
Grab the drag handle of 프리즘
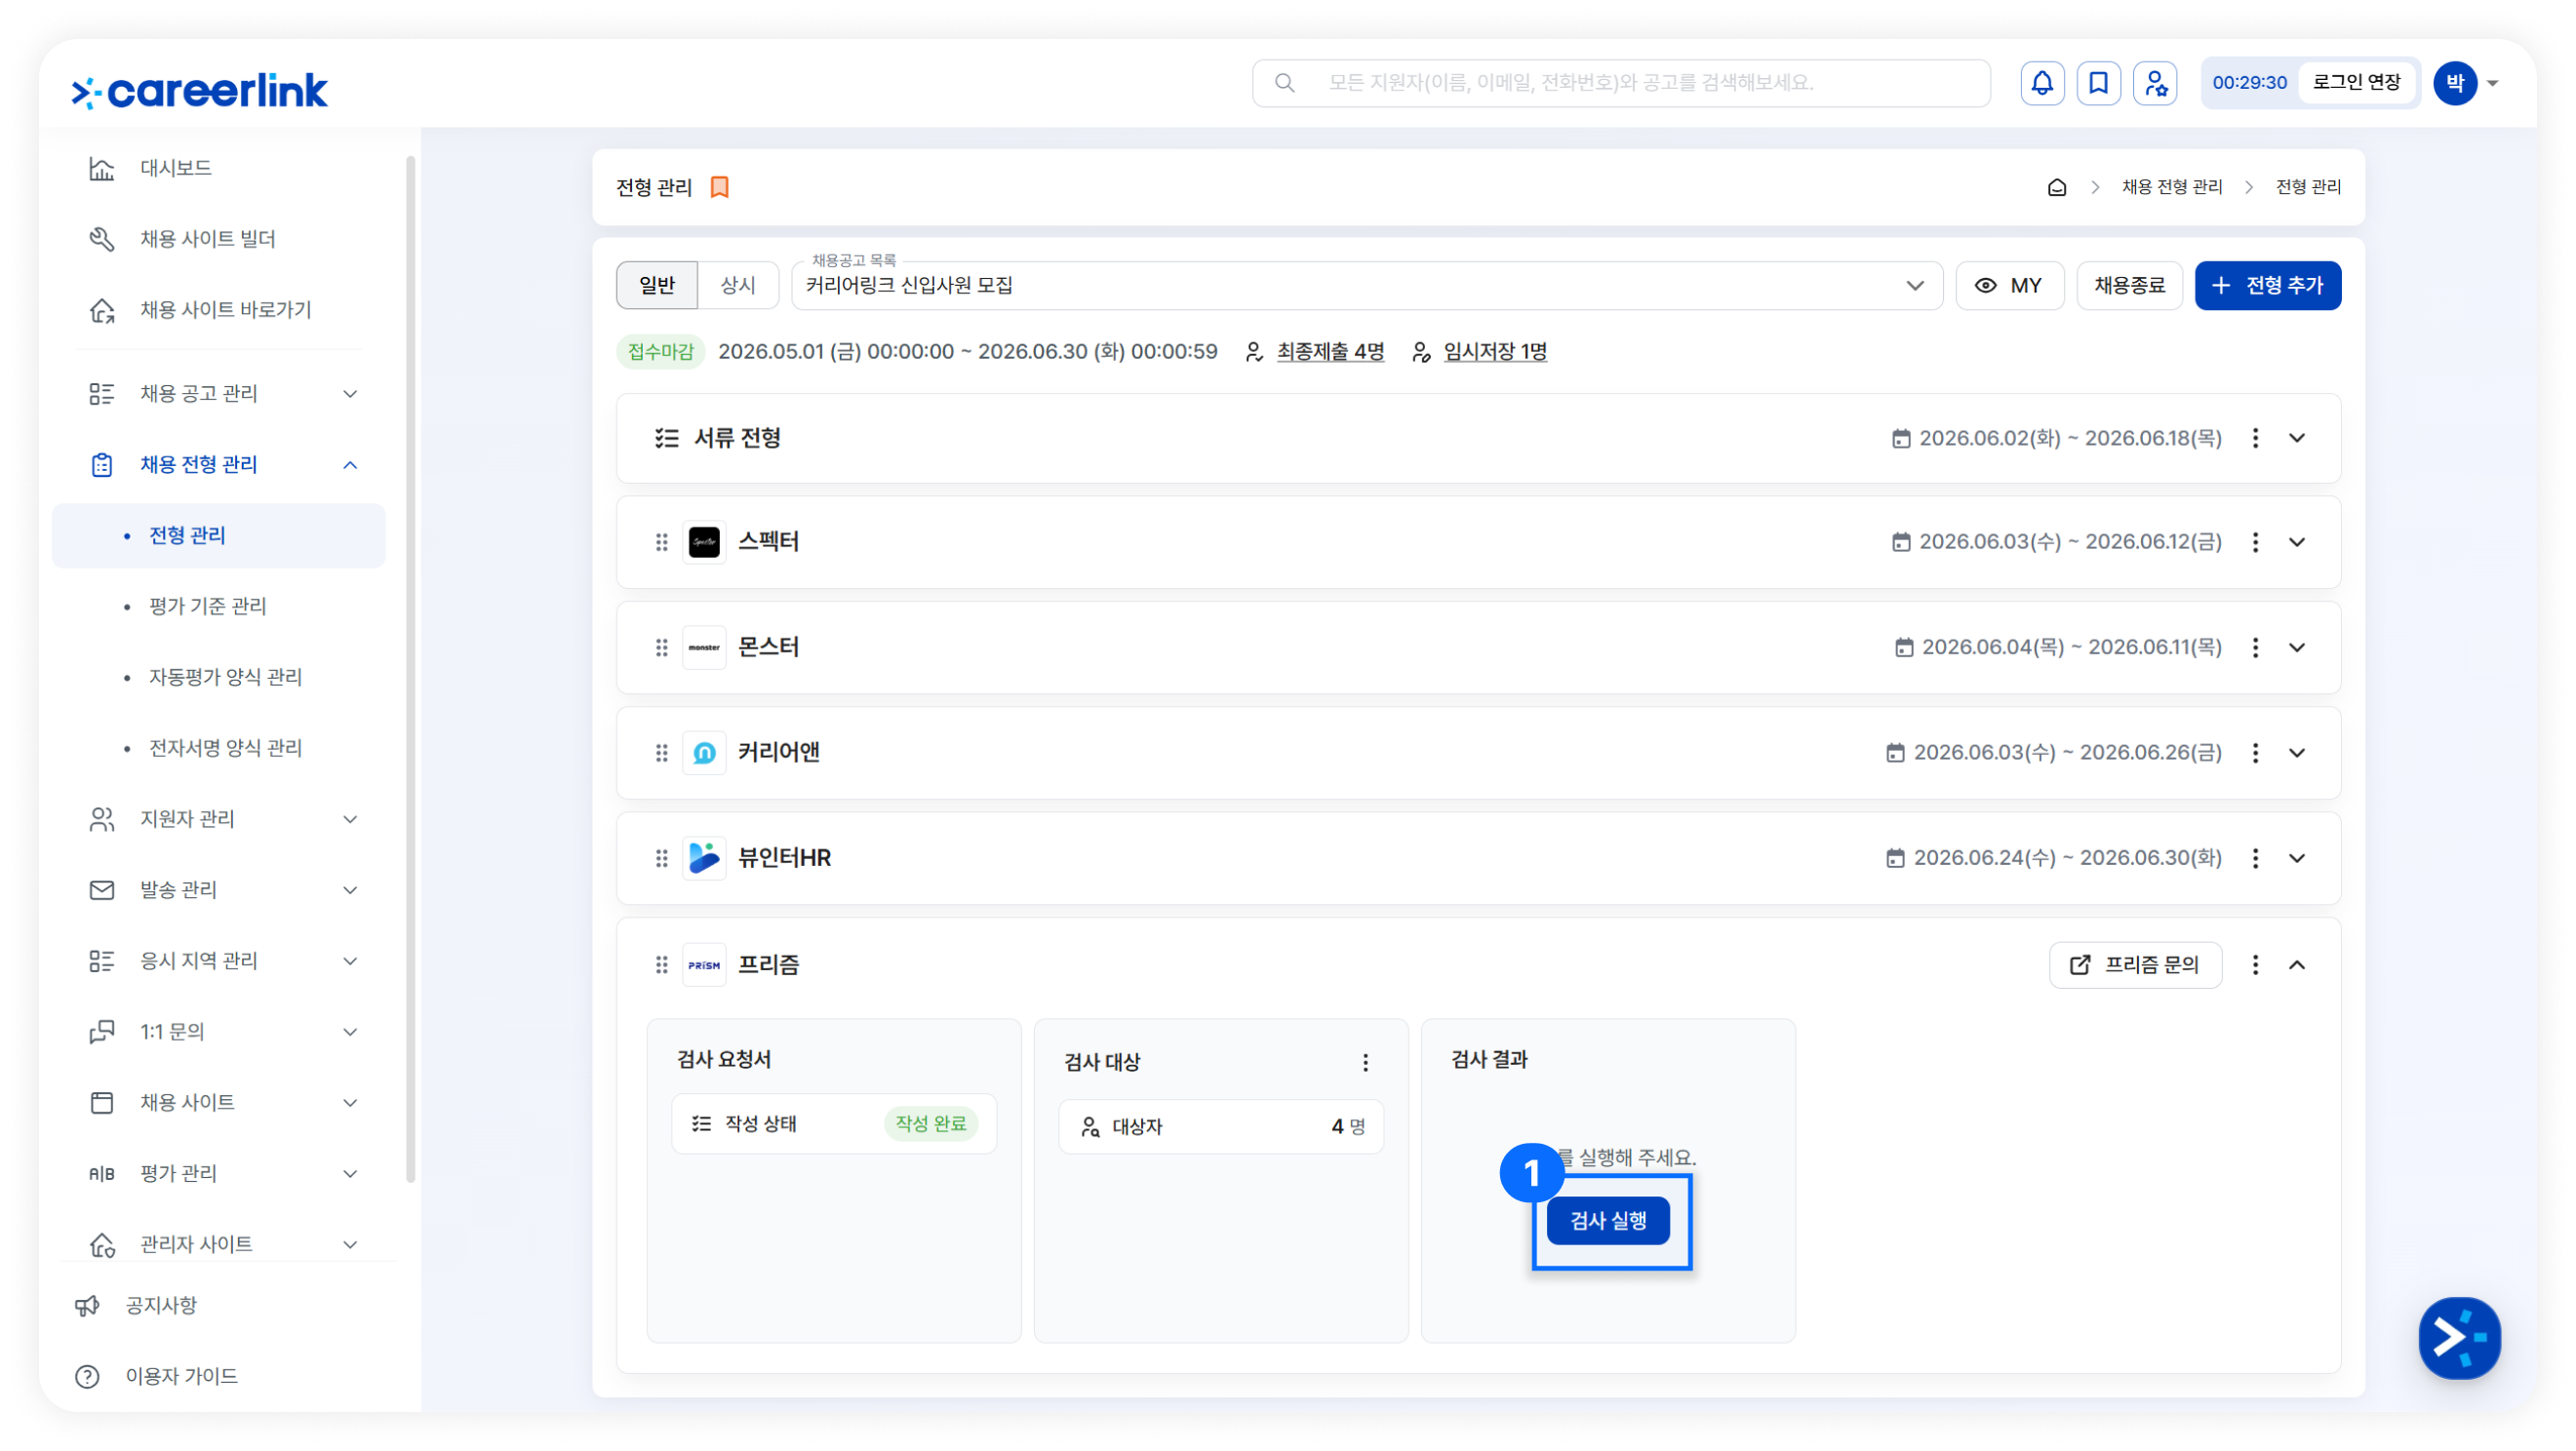tap(661, 965)
